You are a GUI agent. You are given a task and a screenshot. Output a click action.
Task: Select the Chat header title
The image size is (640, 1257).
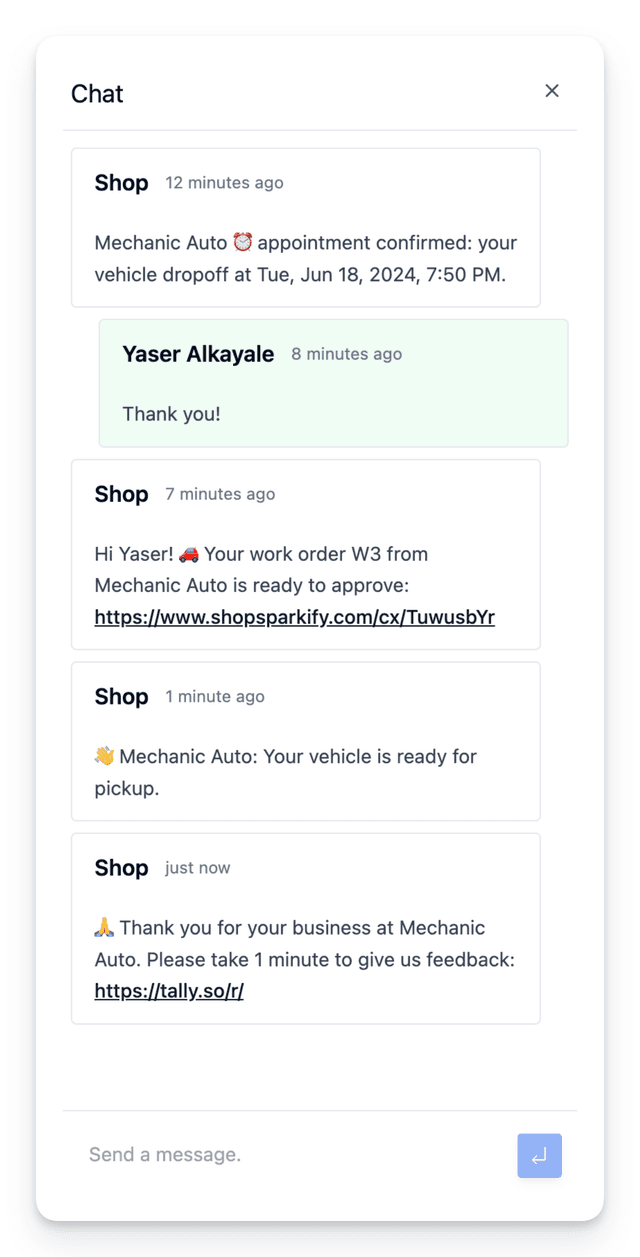[96, 93]
